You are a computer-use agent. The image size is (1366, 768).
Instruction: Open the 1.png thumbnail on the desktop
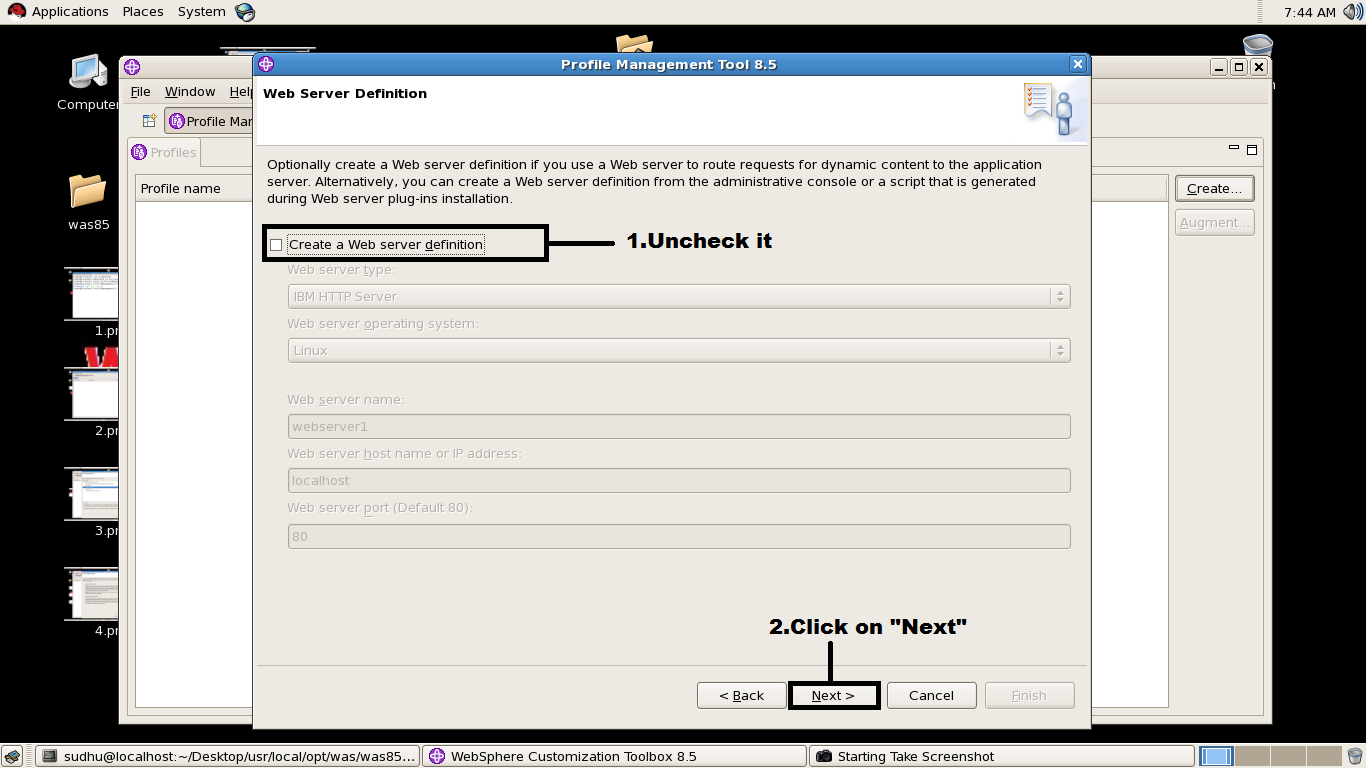[91, 293]
